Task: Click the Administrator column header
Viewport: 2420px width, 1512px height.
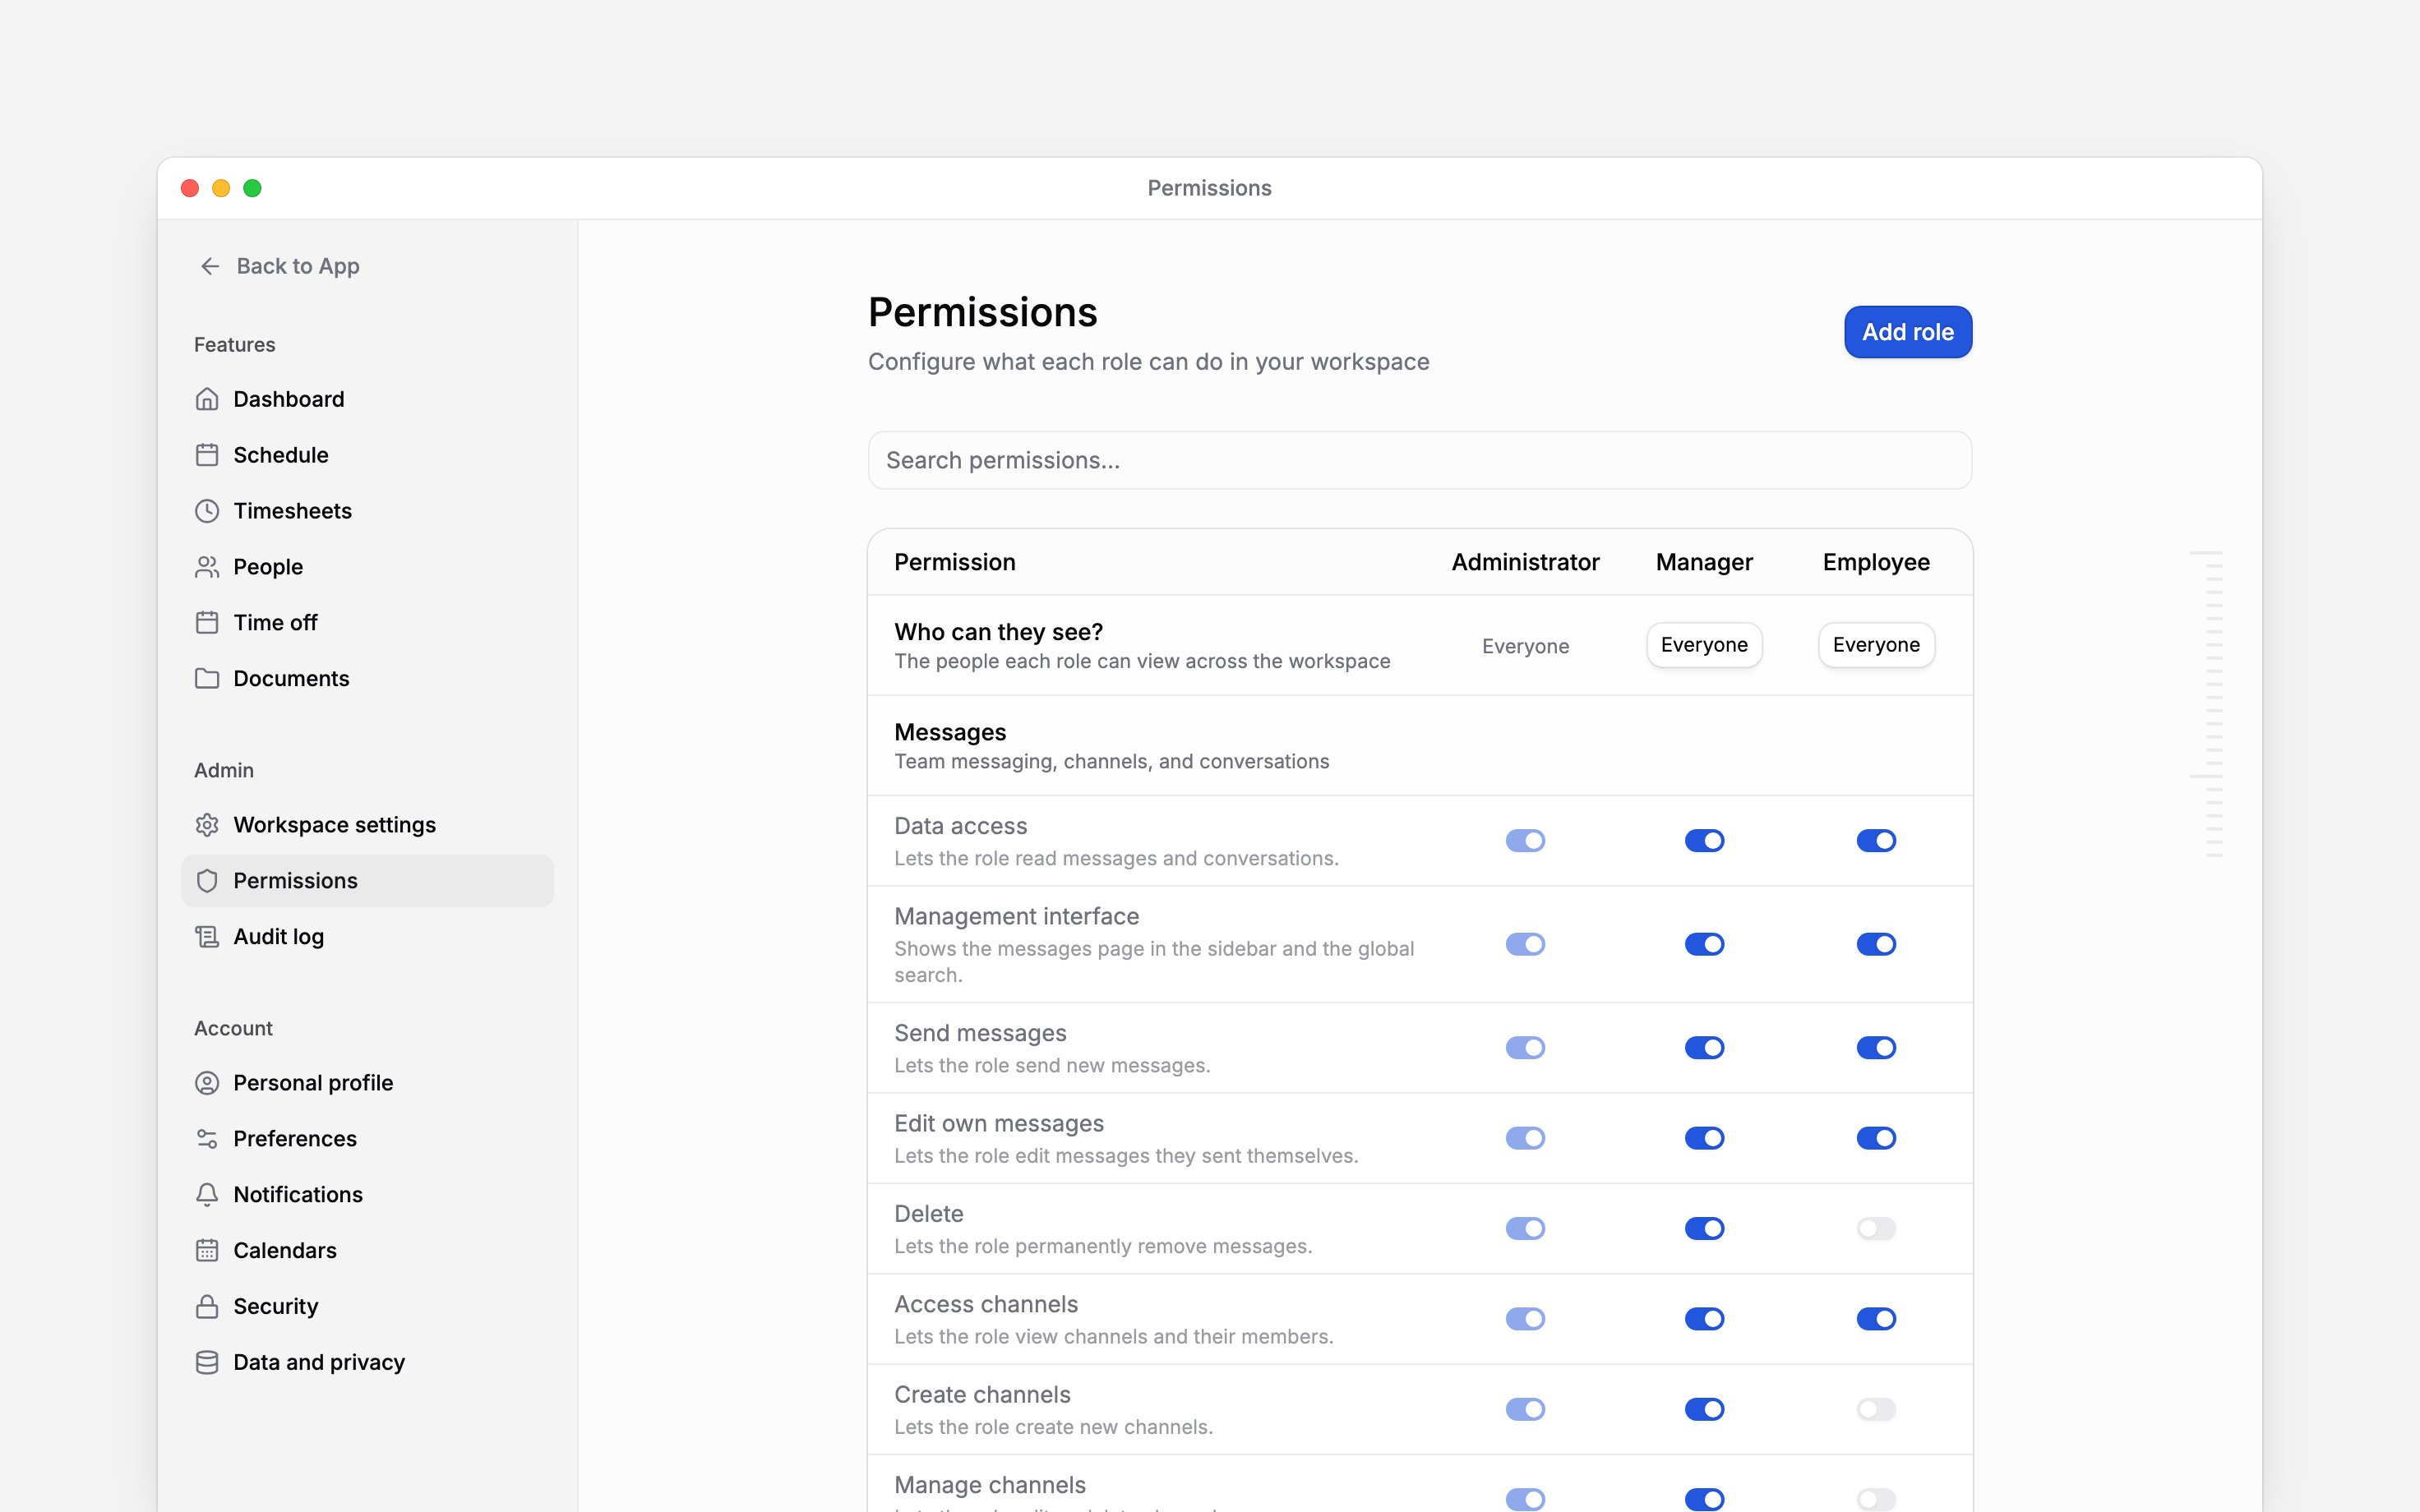Action: coord(1525,562)
